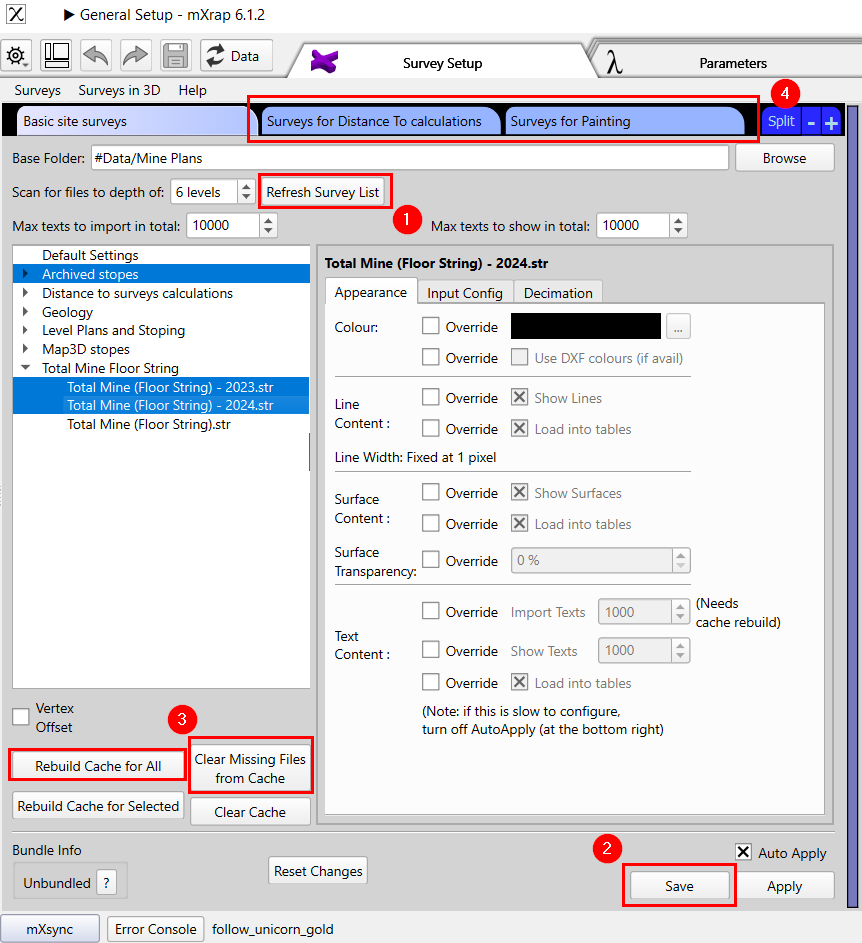Click the floppy disk save icon
This screenshot has width=862, height=943.
[x=175, y=56]
